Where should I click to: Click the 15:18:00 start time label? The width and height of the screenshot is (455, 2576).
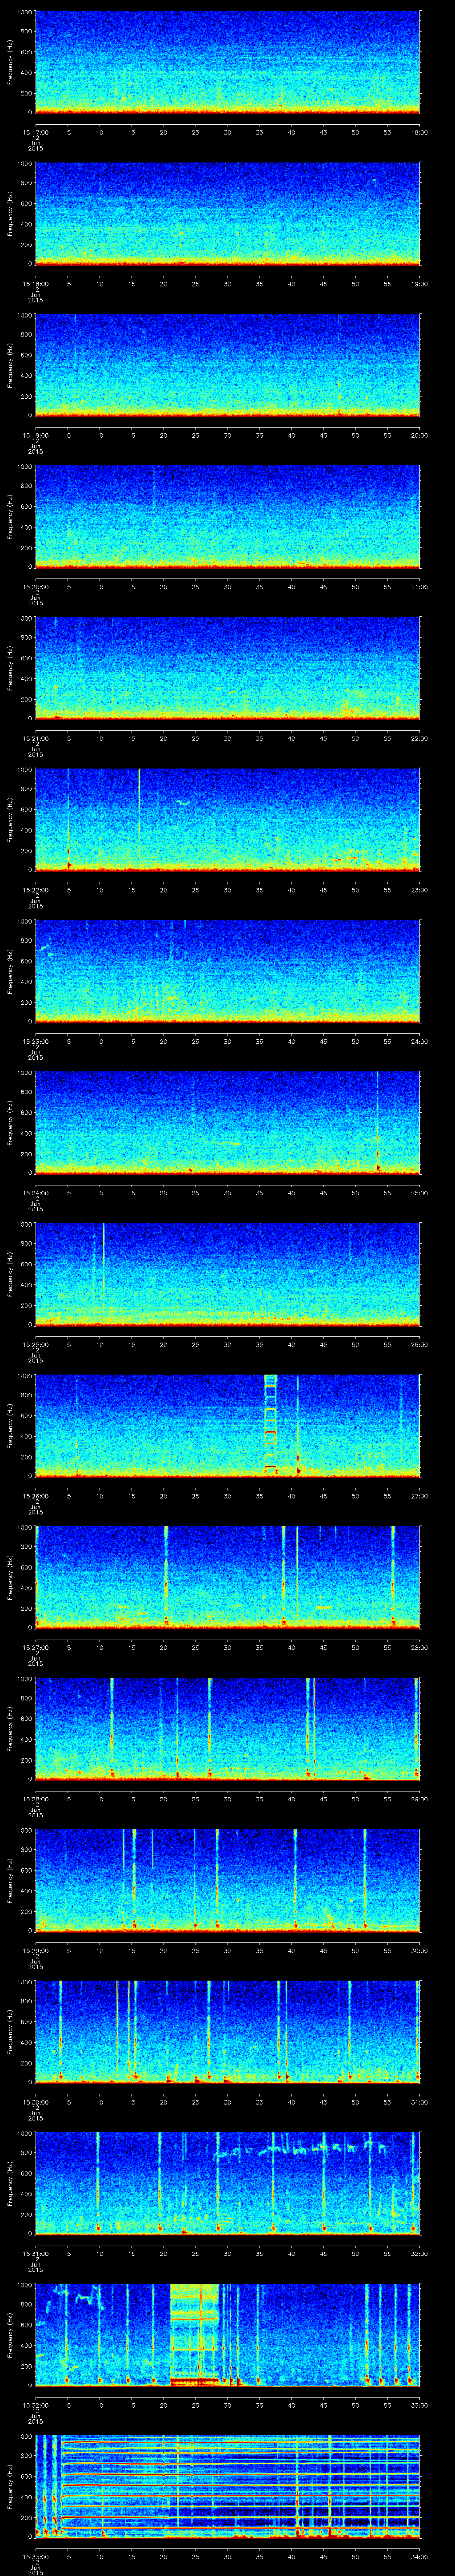click(x=35, y=284)
